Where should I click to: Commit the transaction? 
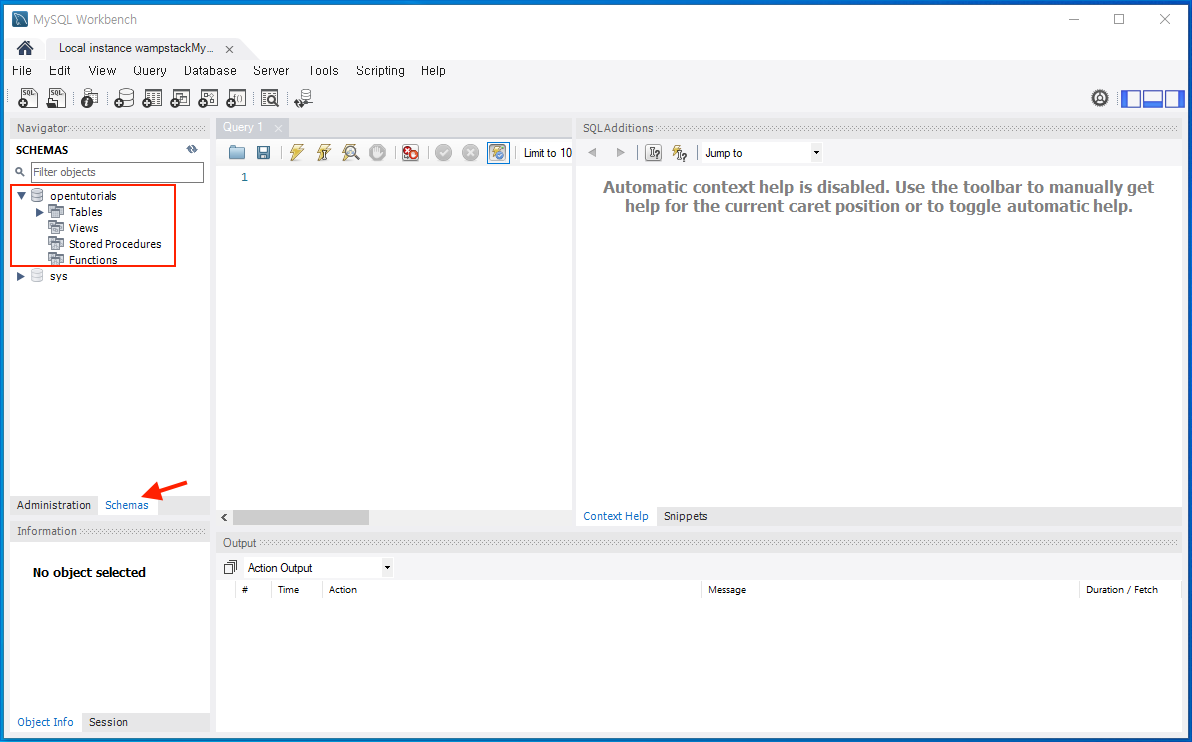[x=444, y=153]
